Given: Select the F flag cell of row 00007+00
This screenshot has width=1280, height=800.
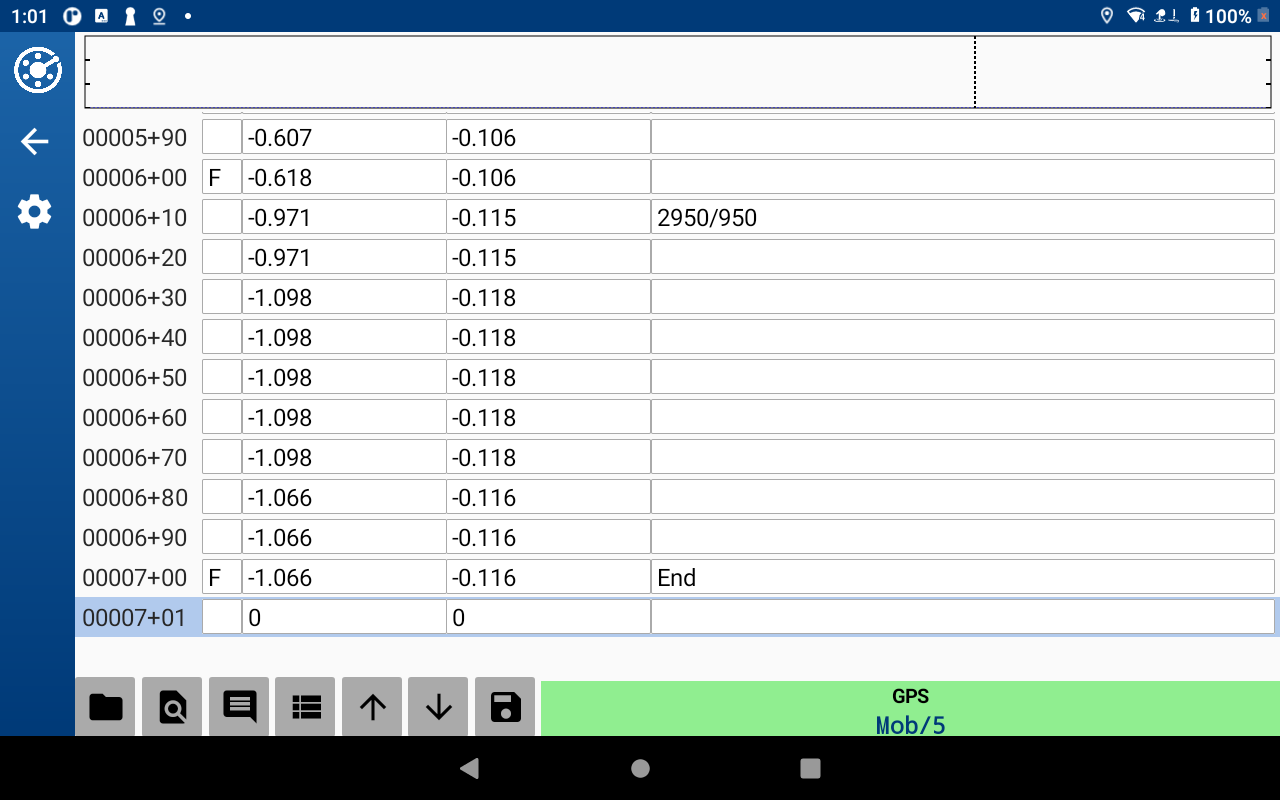Looking at the screenshot, I should click(222, 577).
